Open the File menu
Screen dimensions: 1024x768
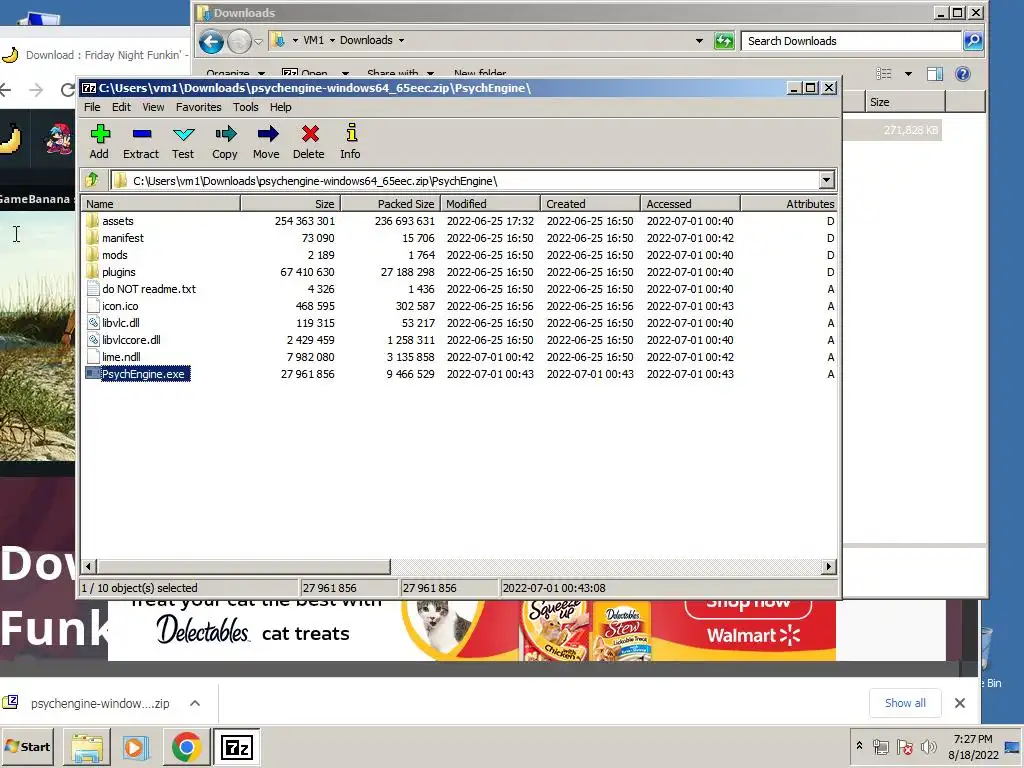click(x=92, y=107)
